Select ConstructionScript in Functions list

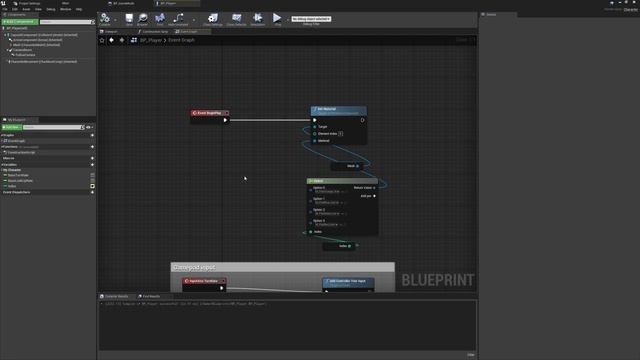pos(21,152)
